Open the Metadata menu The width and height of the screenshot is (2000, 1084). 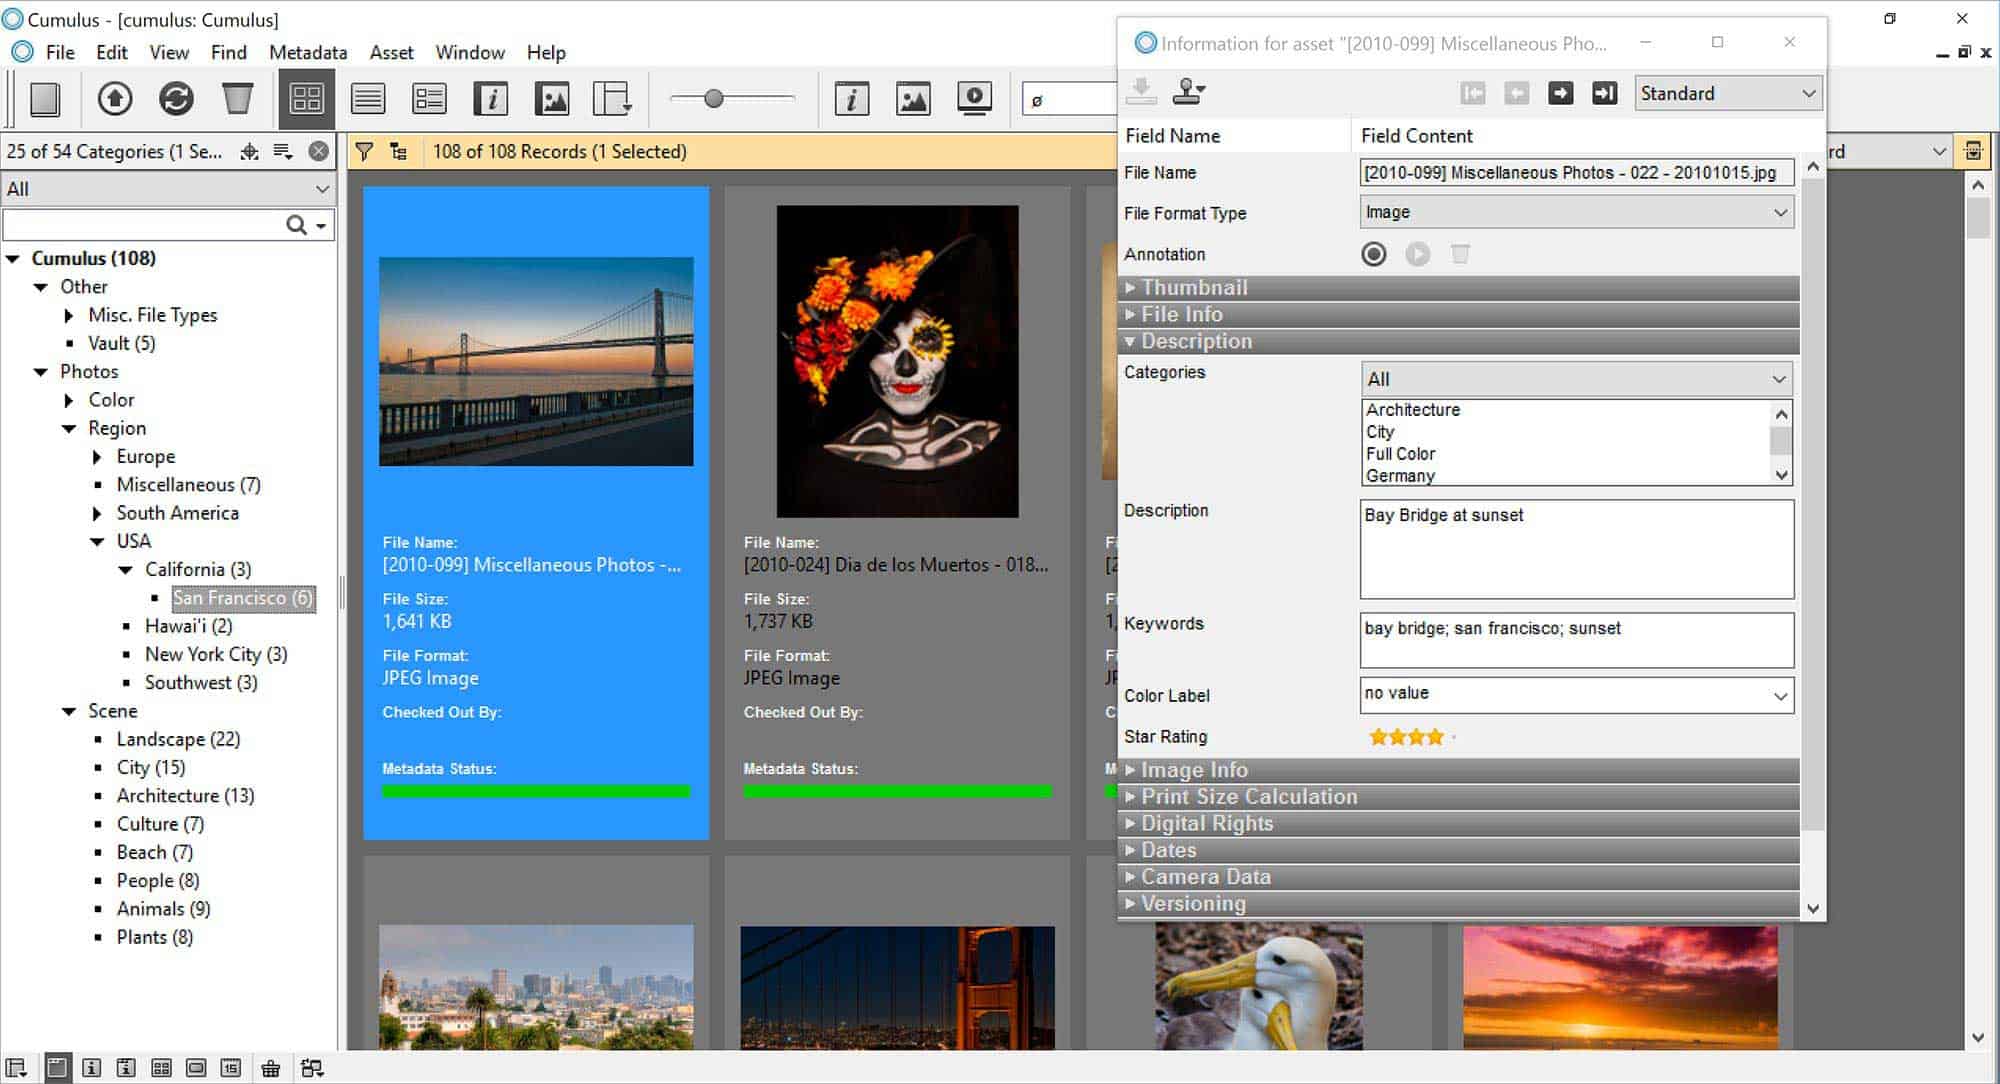click(x=308, y=52)
